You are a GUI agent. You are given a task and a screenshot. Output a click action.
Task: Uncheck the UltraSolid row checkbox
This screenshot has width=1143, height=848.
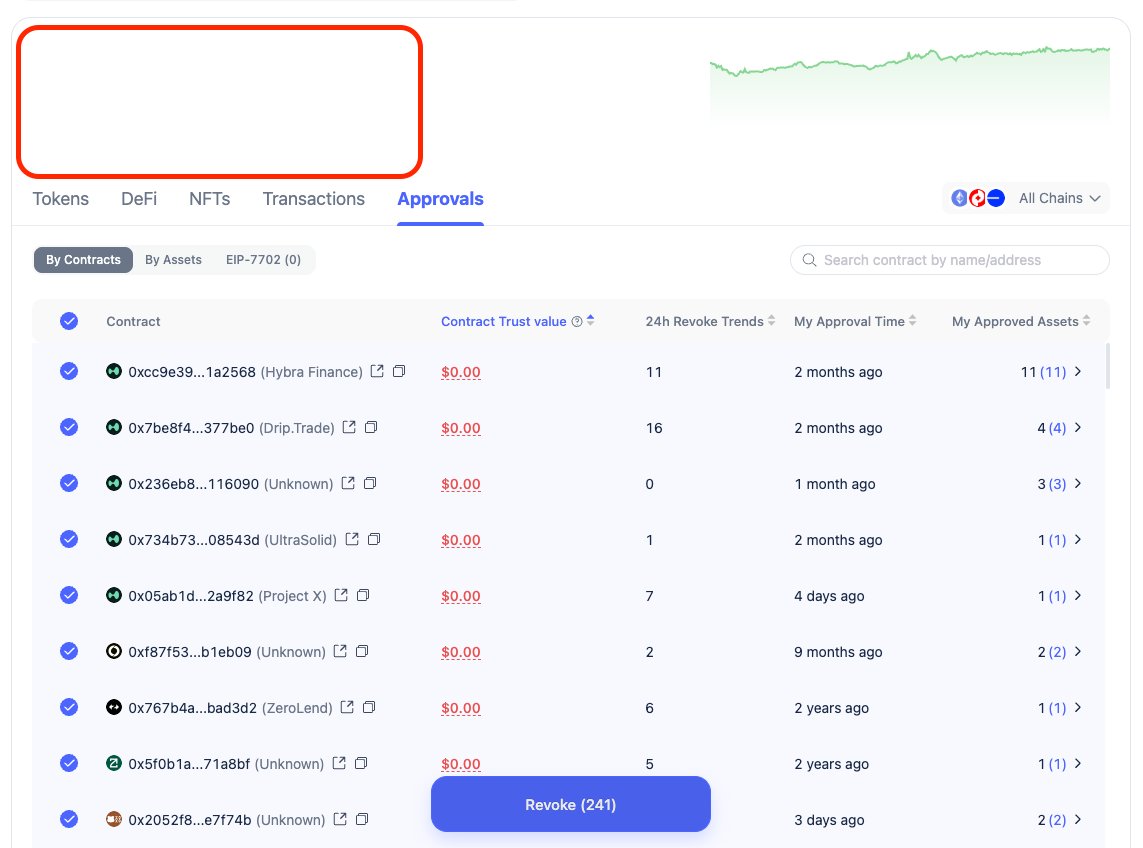[69, 540]
